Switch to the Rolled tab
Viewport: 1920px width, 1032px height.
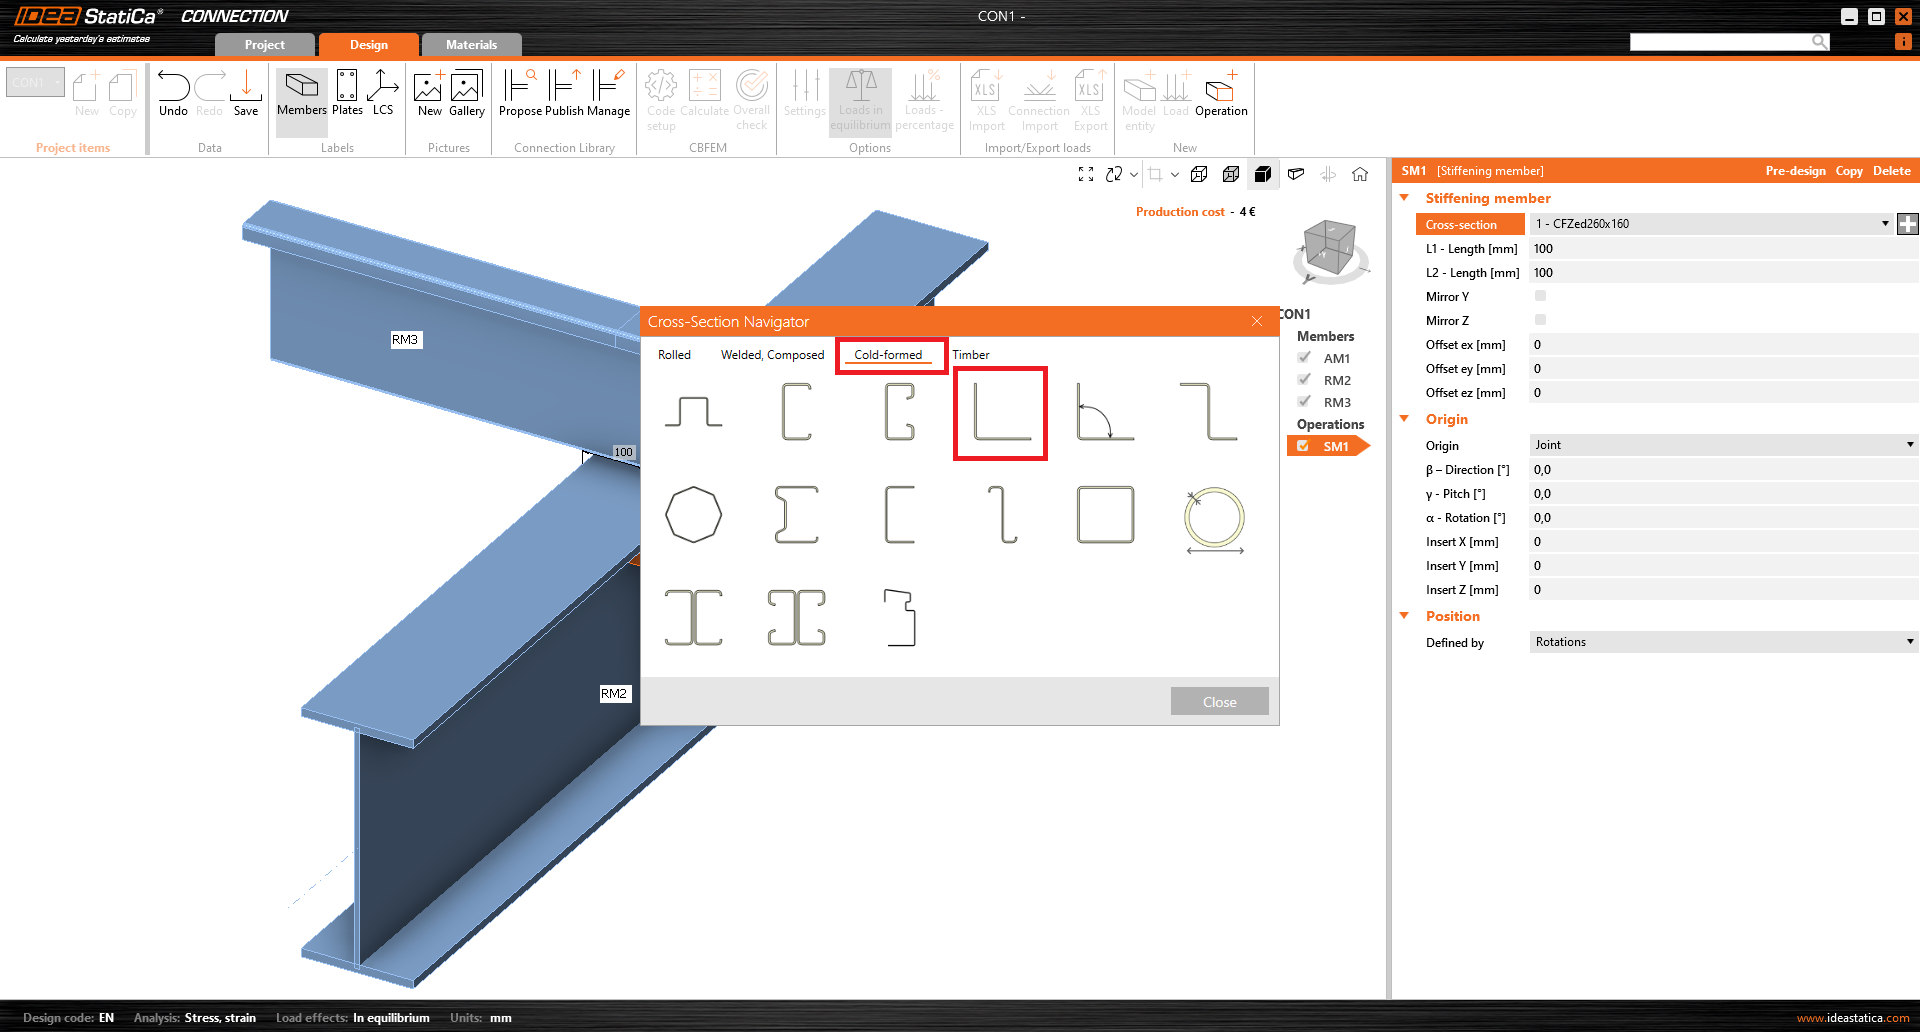pos(674,355)
